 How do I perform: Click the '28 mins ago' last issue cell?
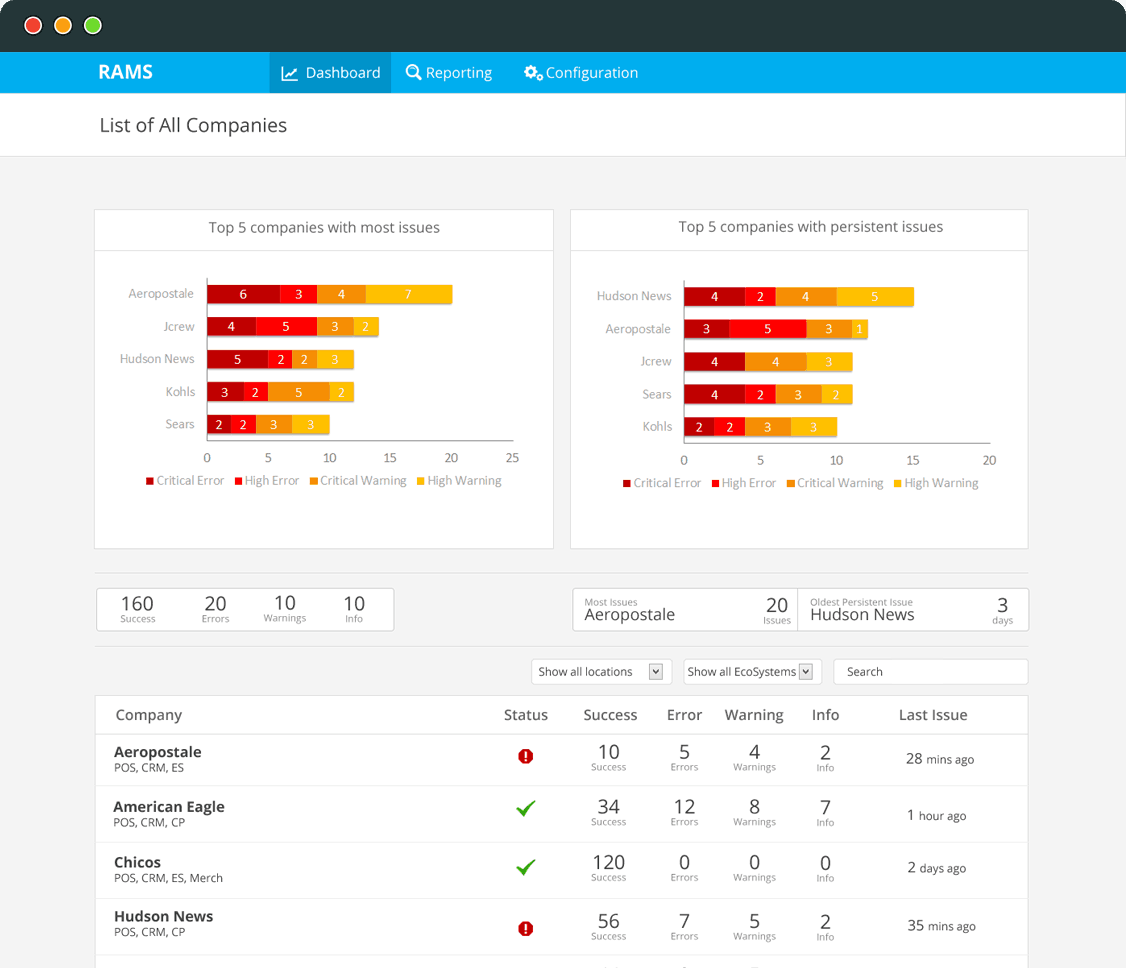click(x=940, y=759)
